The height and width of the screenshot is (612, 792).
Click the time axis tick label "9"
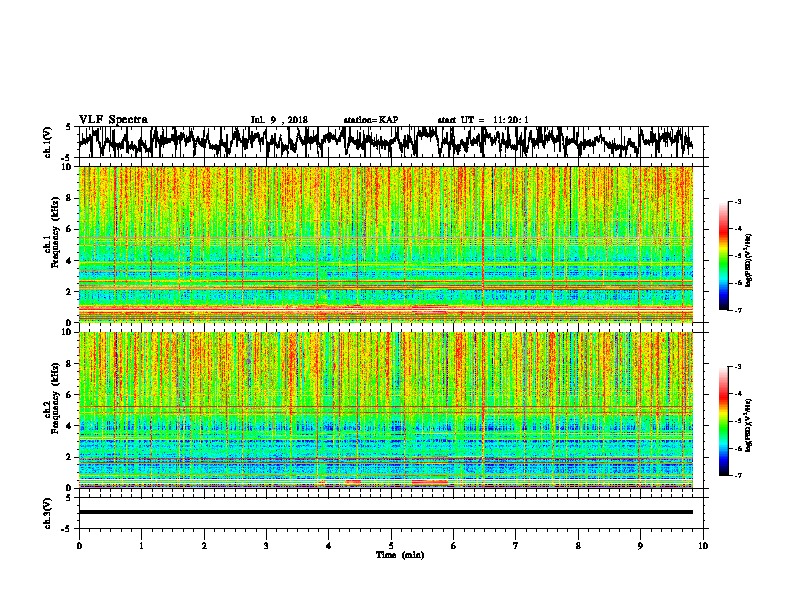(x=640, y=546)
